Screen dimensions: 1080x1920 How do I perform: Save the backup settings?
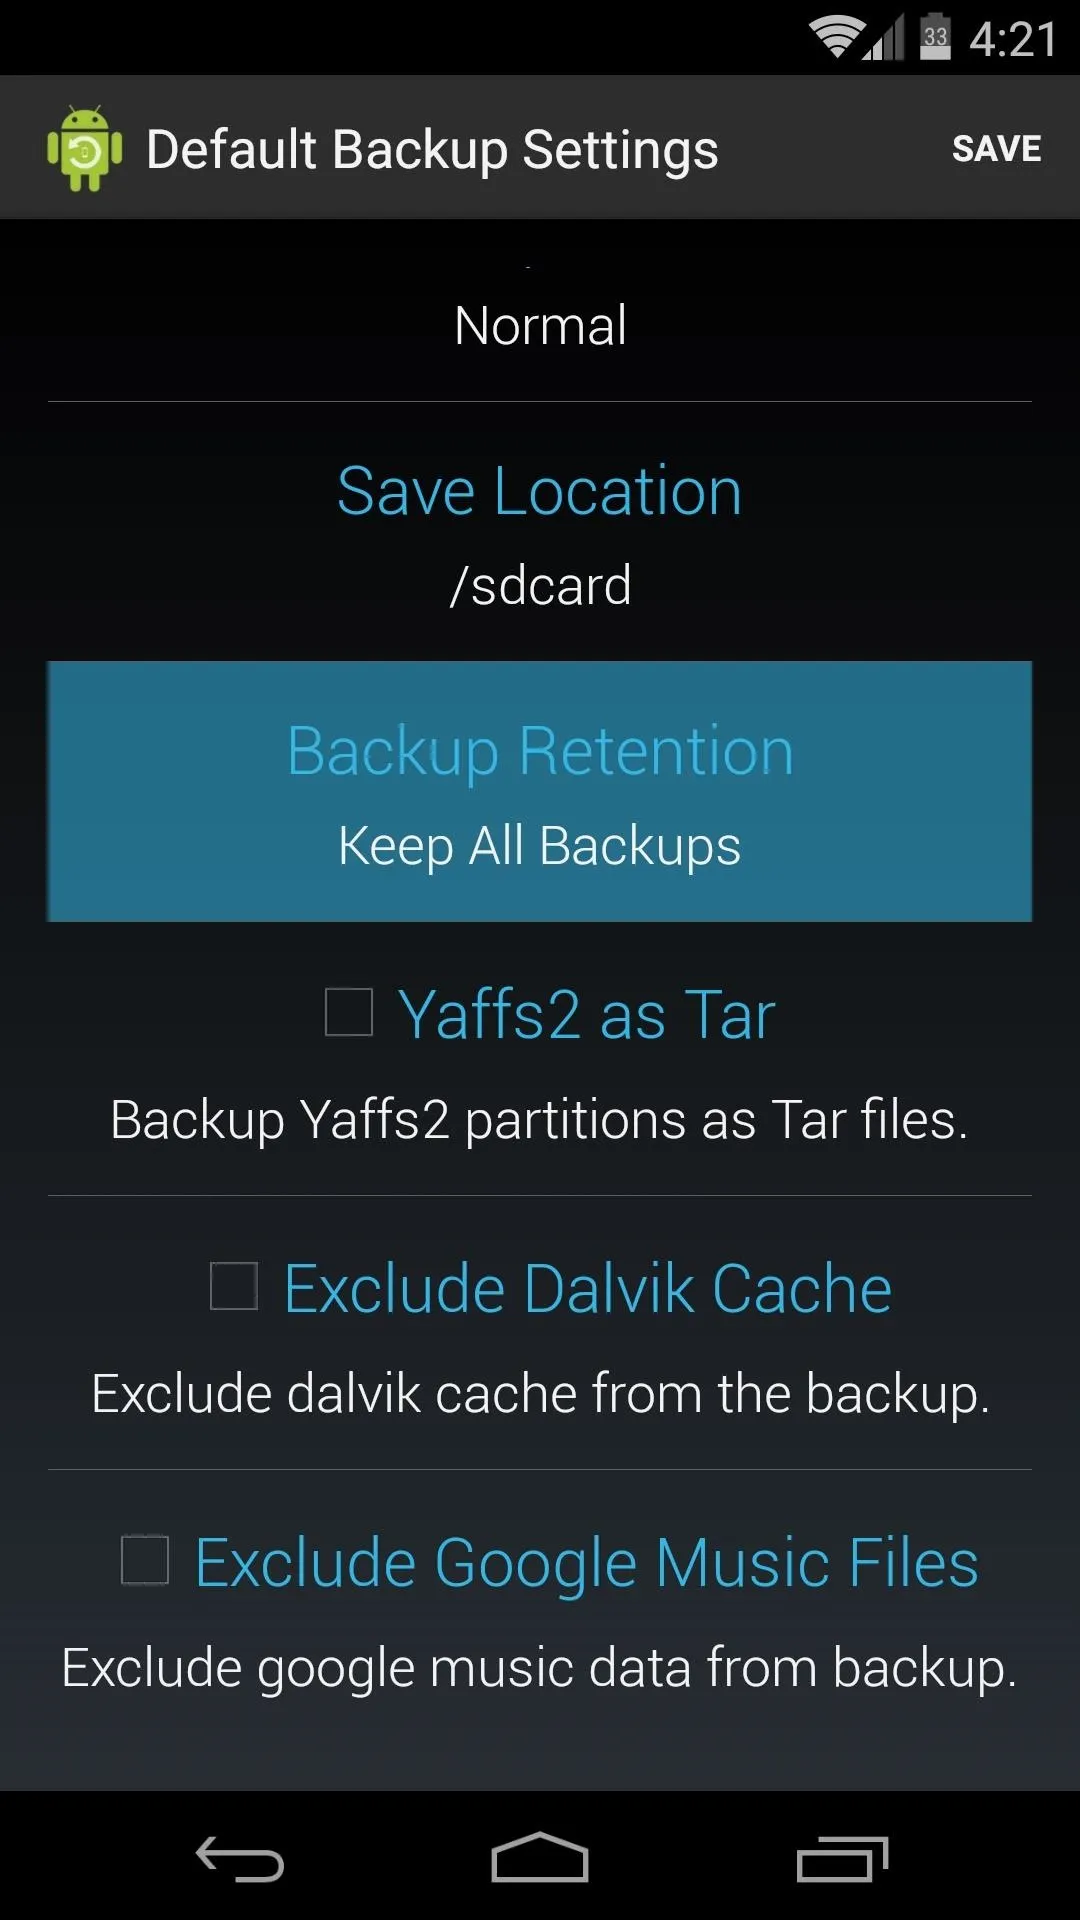point(996,149)
